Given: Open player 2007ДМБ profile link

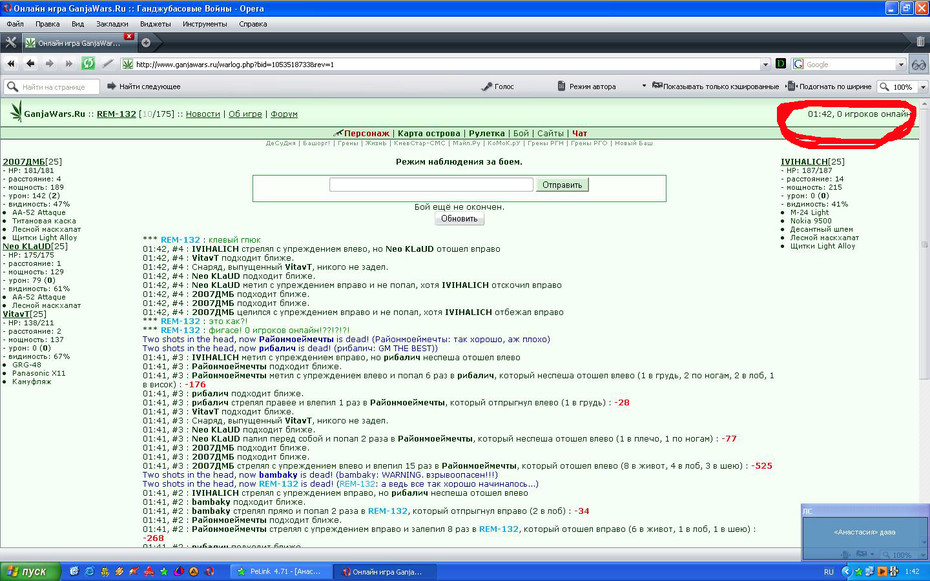Looking at the screenshot, I should coord(24,162).
